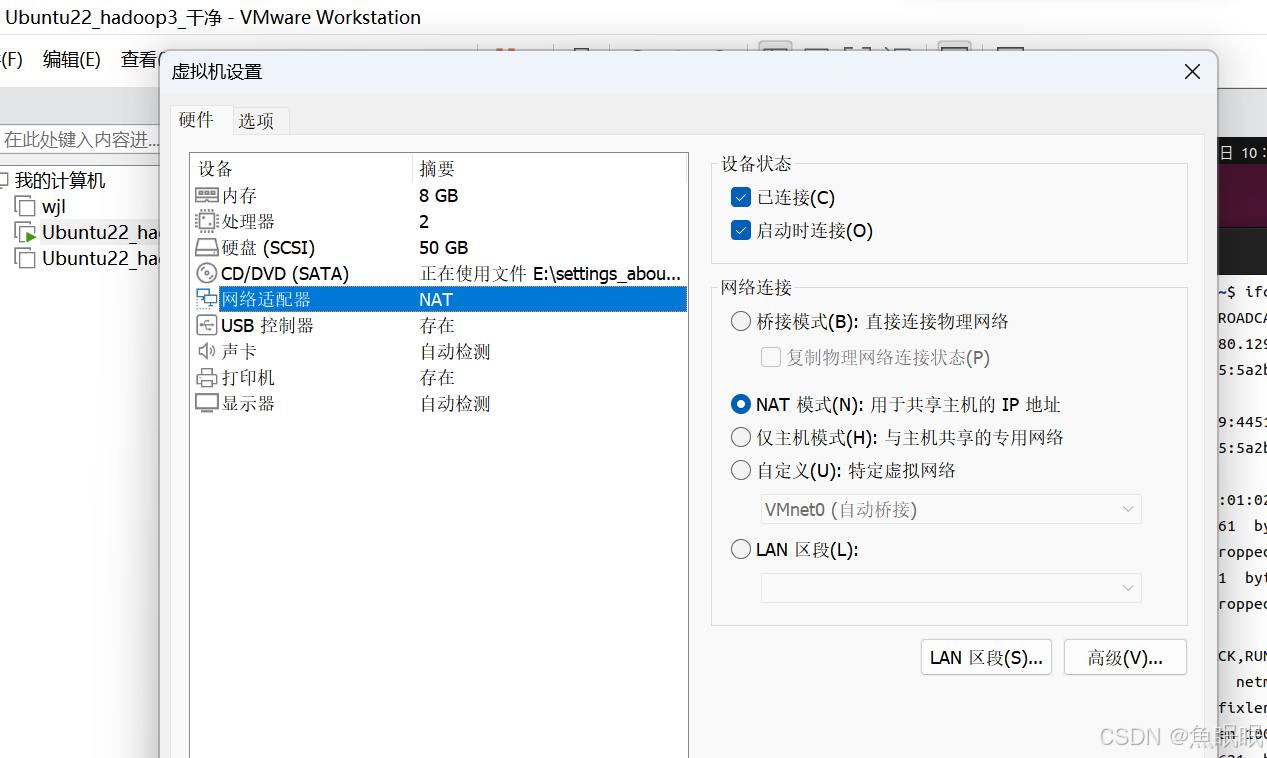
Task: Click the processor count value 2
Action: click(424, 222)
